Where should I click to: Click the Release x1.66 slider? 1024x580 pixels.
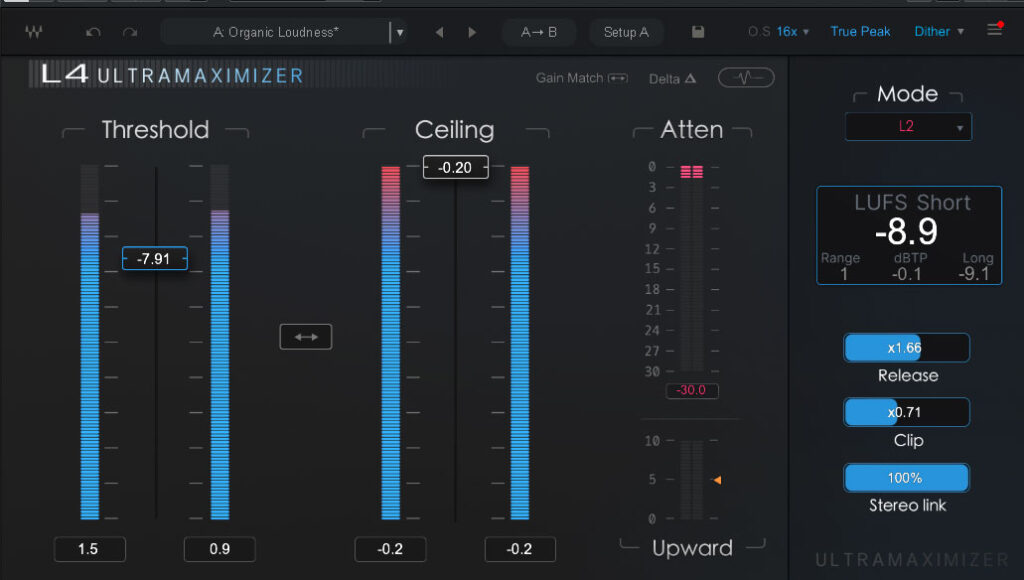(907, 348)
